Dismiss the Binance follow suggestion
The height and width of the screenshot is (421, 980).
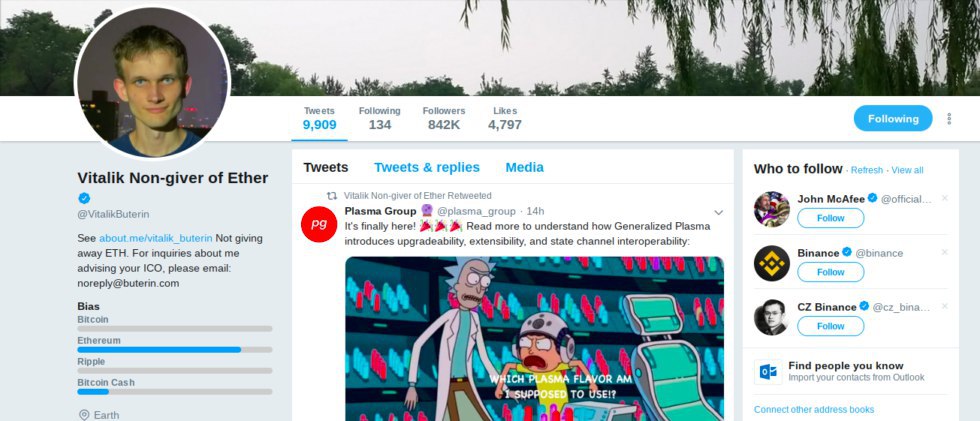944,252
